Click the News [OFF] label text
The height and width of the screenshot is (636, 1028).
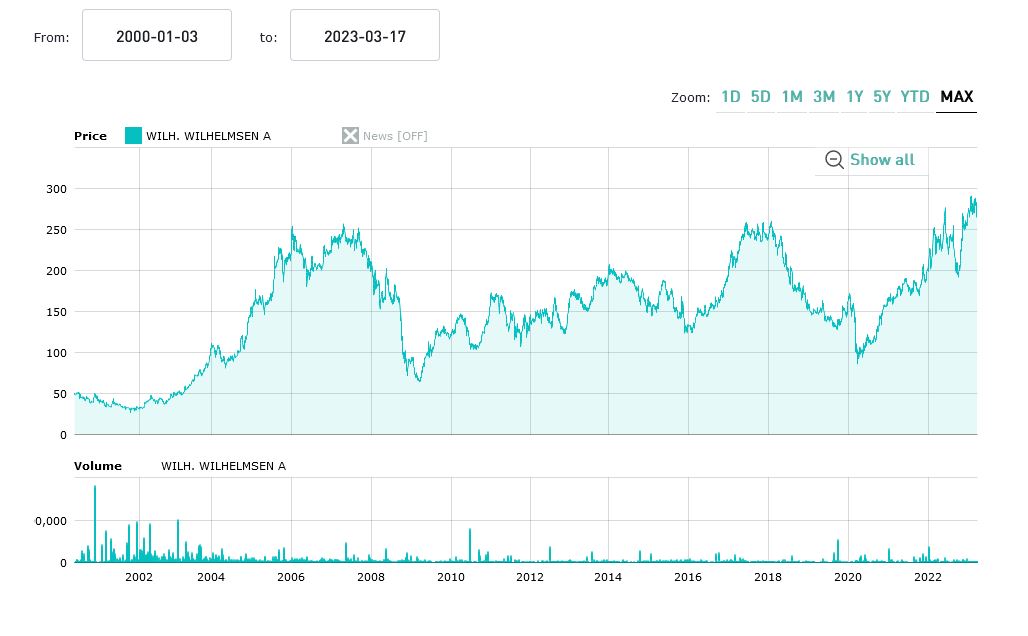click(x=395, y=136)
